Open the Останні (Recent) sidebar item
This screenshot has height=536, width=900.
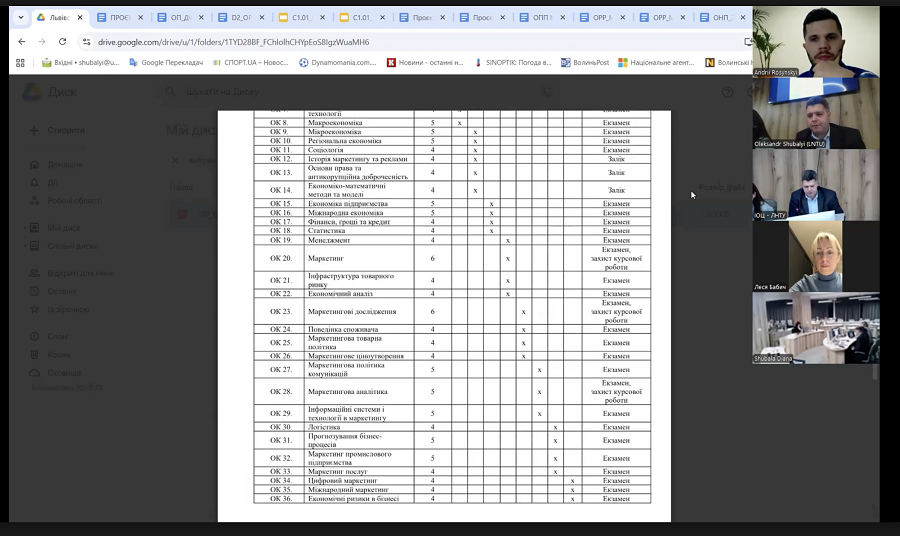click(61, 291)
